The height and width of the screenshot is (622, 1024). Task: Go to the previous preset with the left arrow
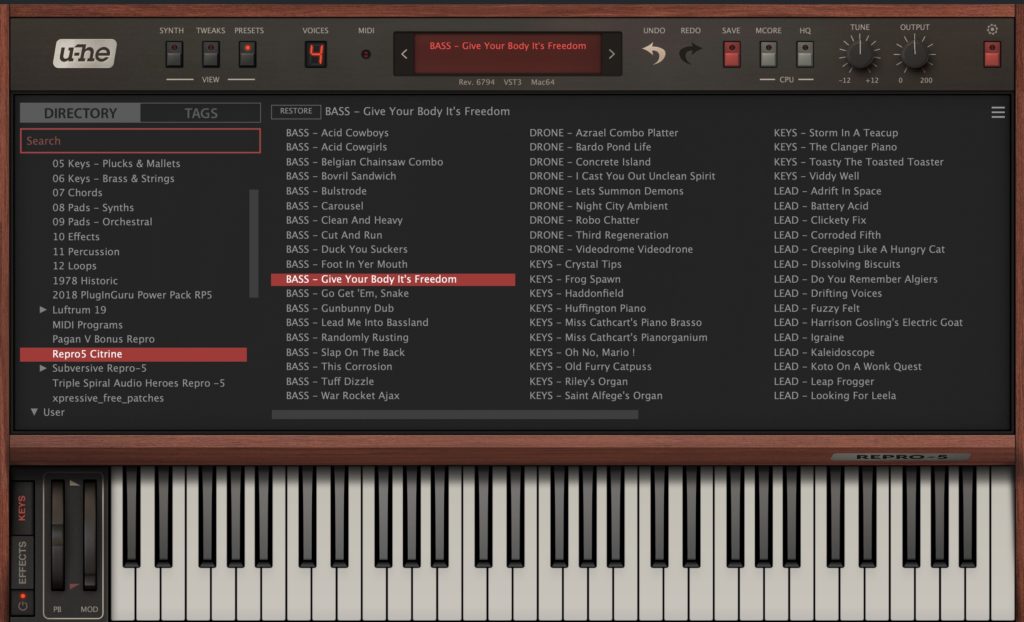(x=404, y=54)
